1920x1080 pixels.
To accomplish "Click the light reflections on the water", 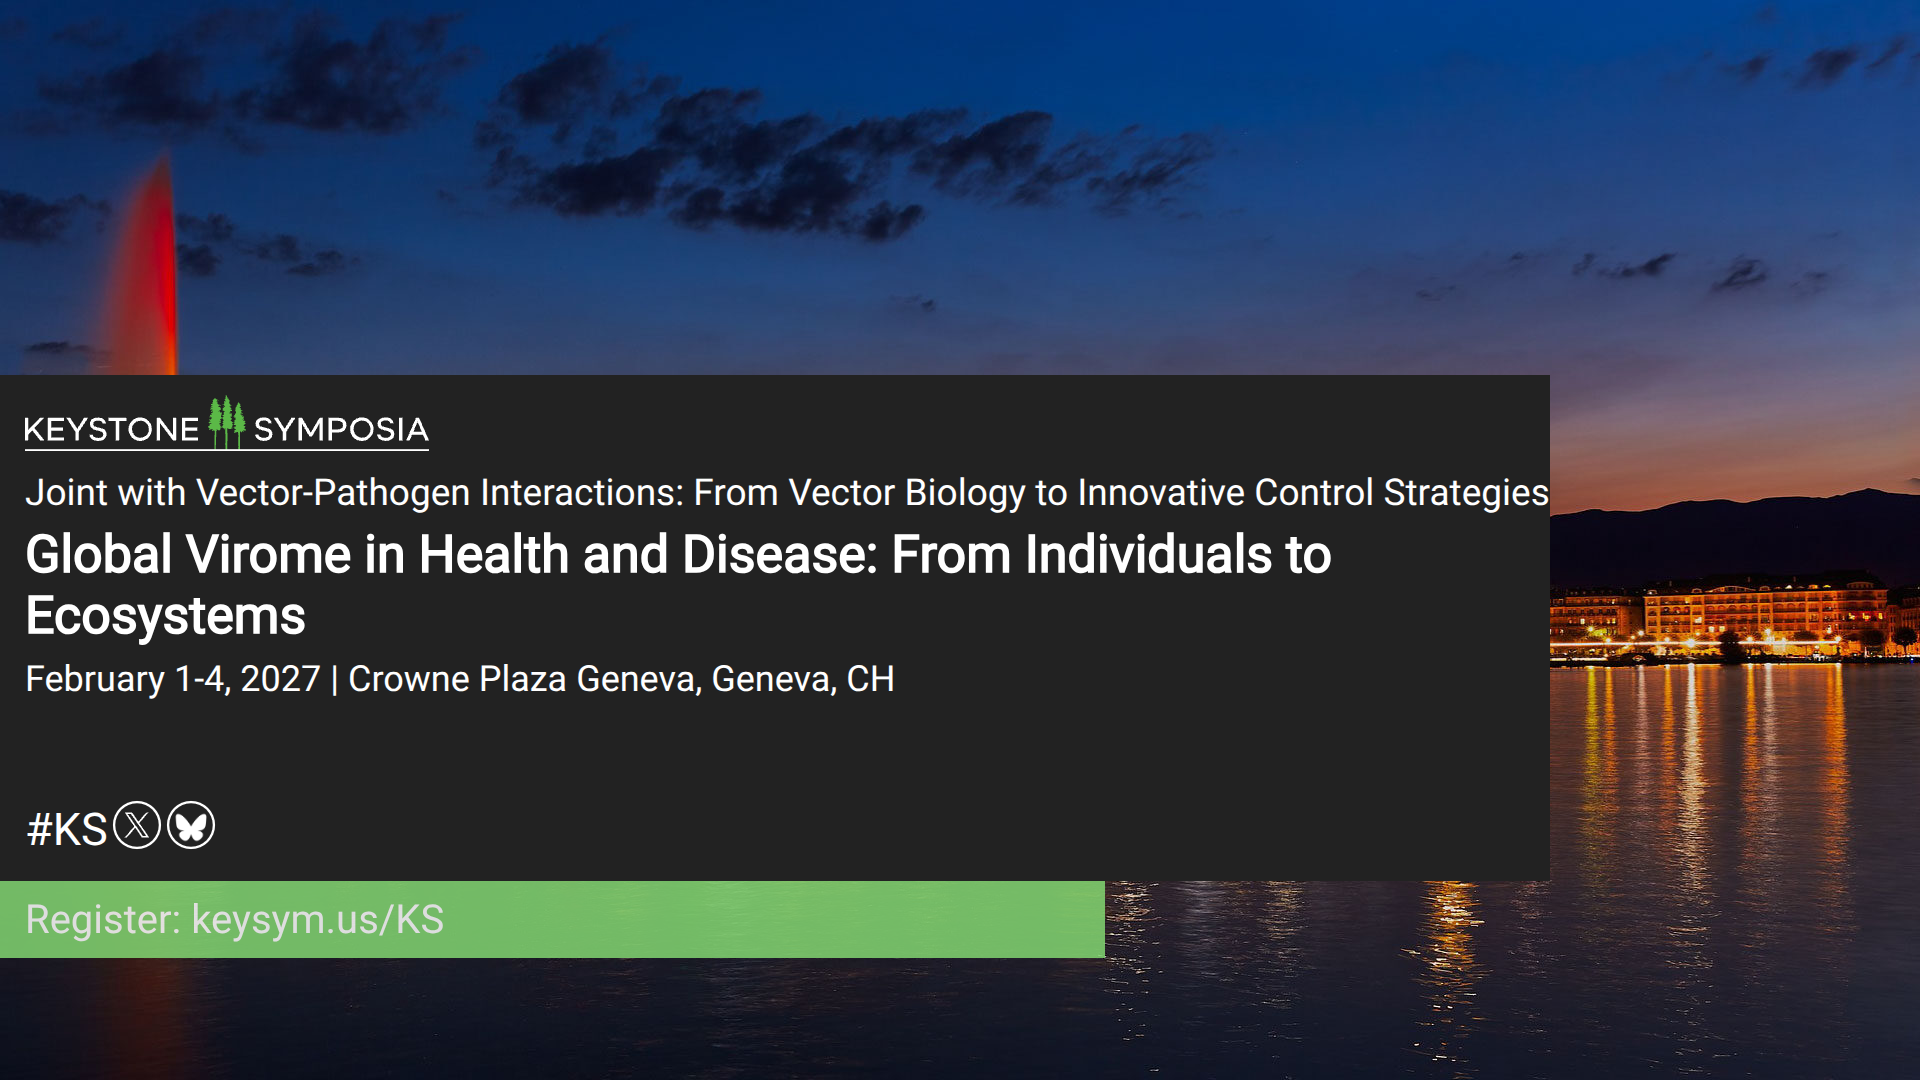I will 1700,760.
